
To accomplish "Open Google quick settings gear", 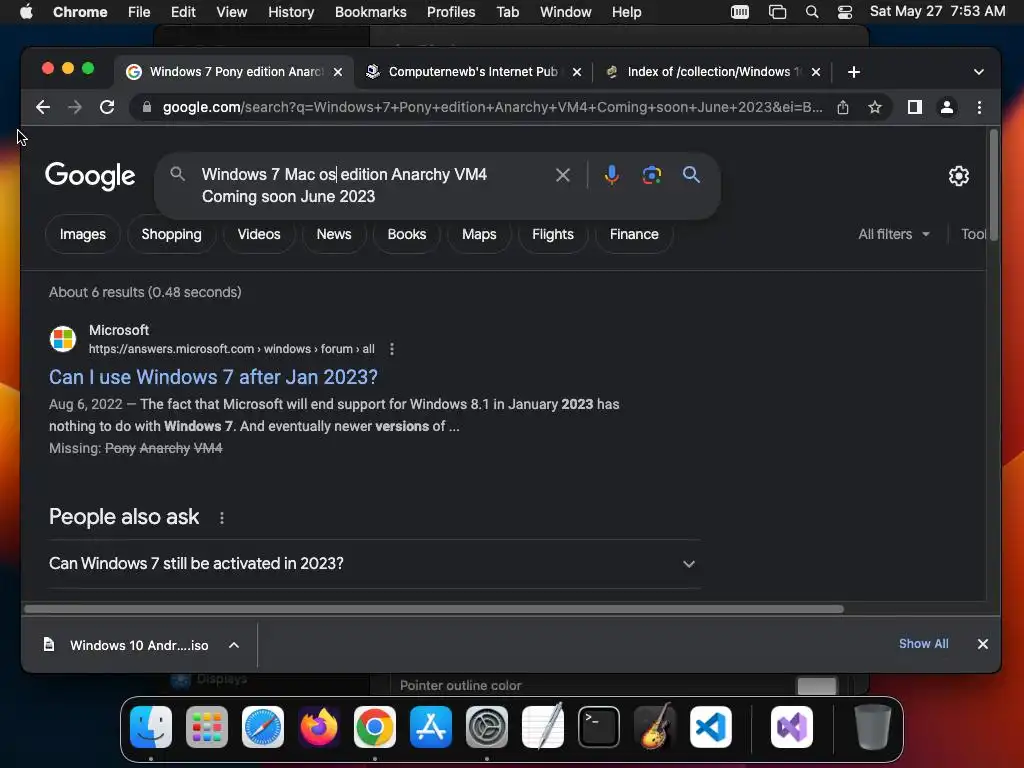I will [959, 176].
